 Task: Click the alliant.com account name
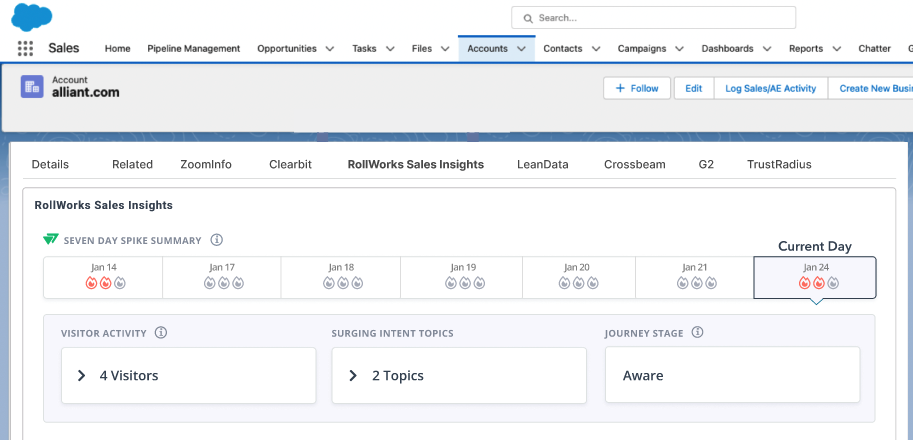[86, 93]
